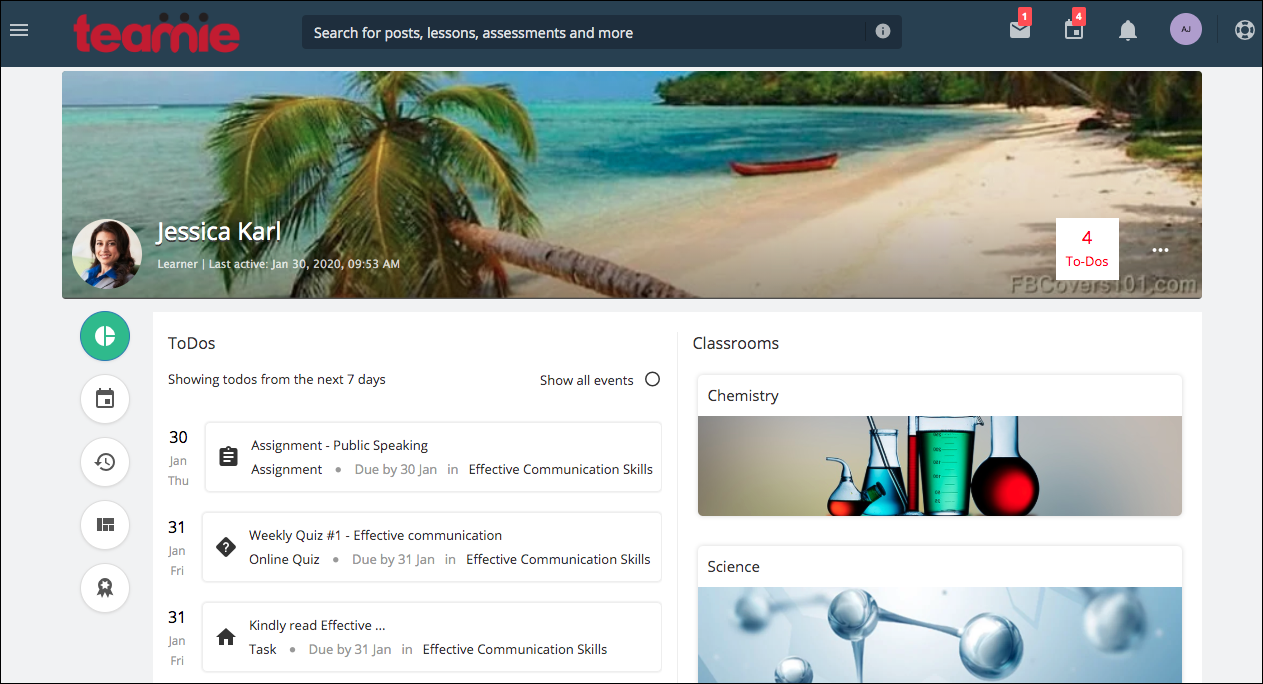Screen dimensions: 1263x684
Task: Click the 'Due by 30 Jan' text
Action: click(x=396, y=469)
